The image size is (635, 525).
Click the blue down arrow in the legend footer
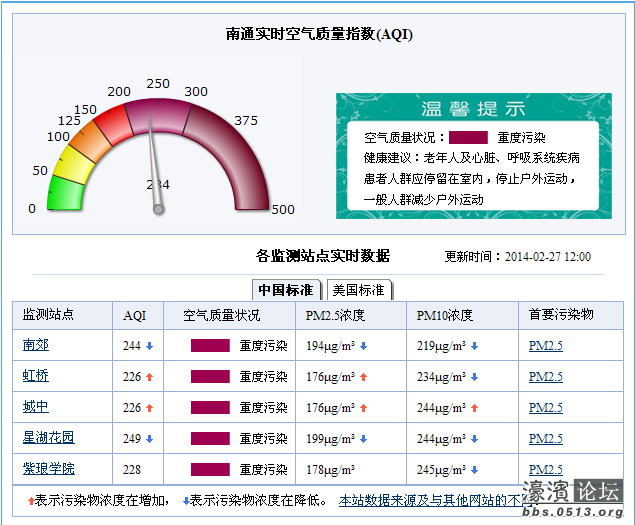tap(186, 502)
